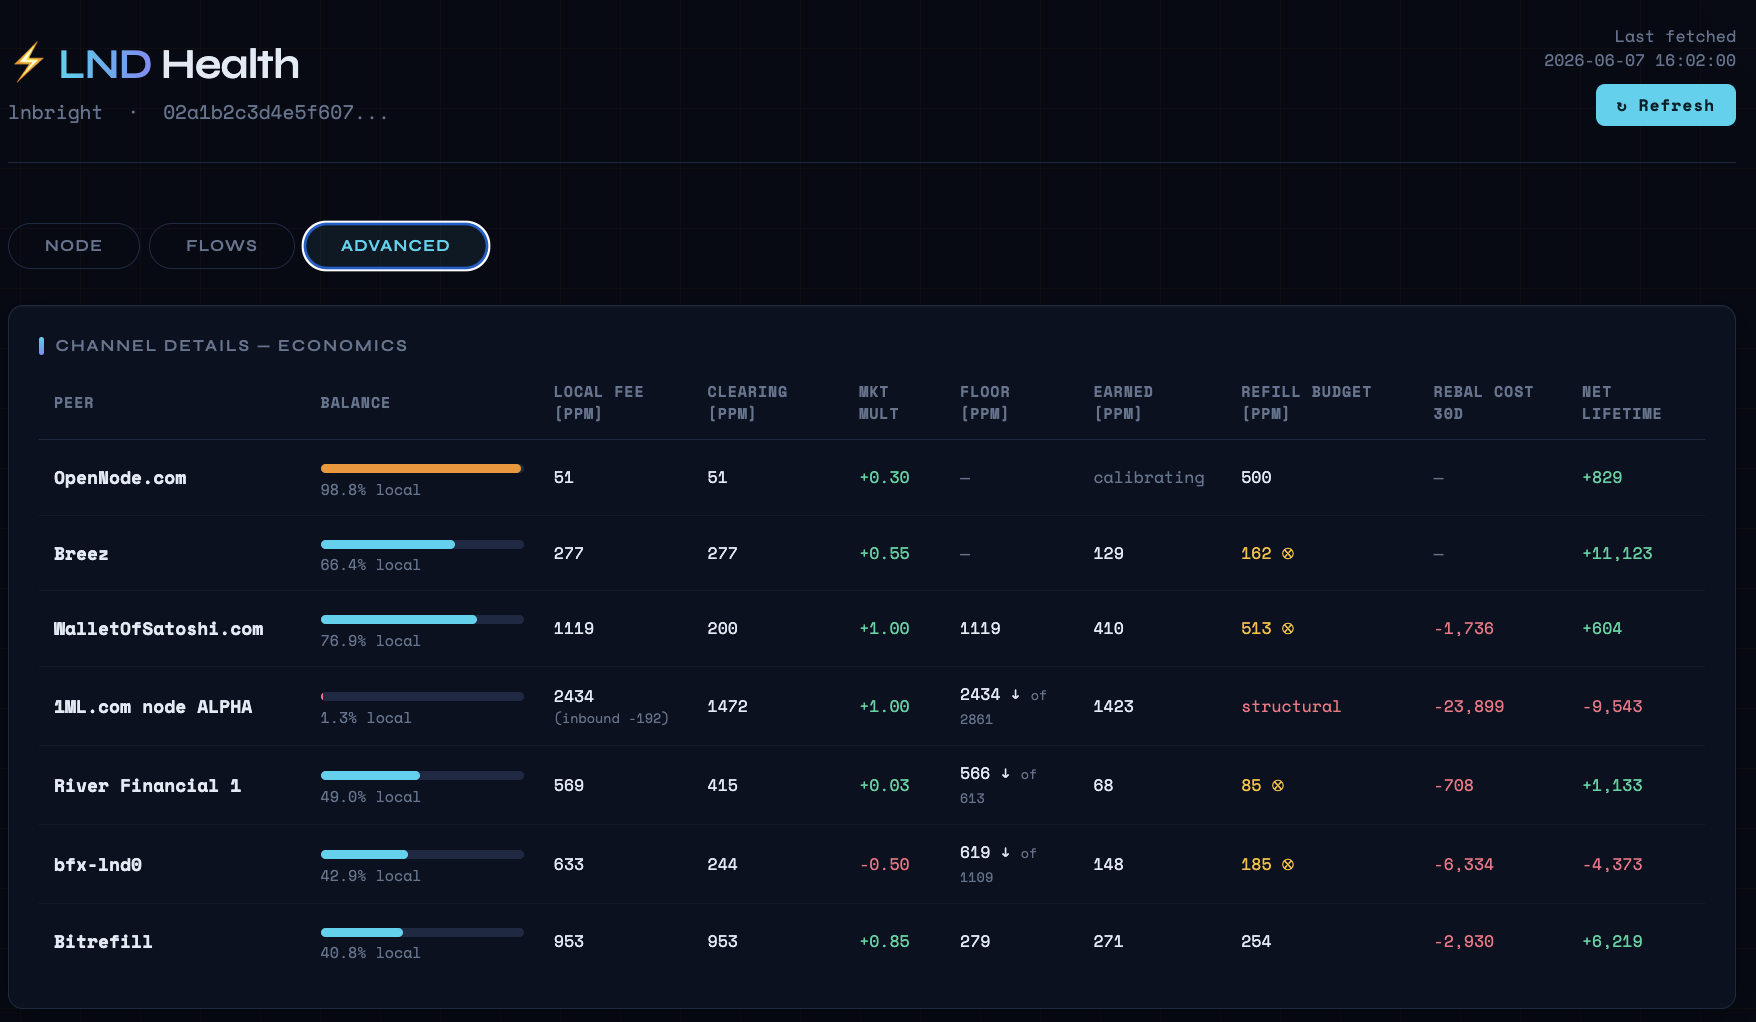Click net lifetime value +11,123
The width and height of the screenshot is (1756, 1022).
pos(1617,554)
